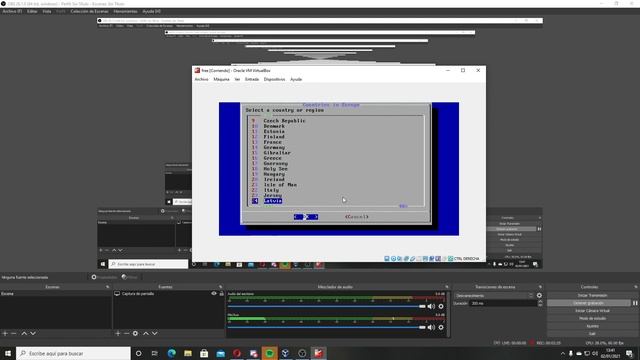Mute the Mic/Aux speaker icon

431,327
